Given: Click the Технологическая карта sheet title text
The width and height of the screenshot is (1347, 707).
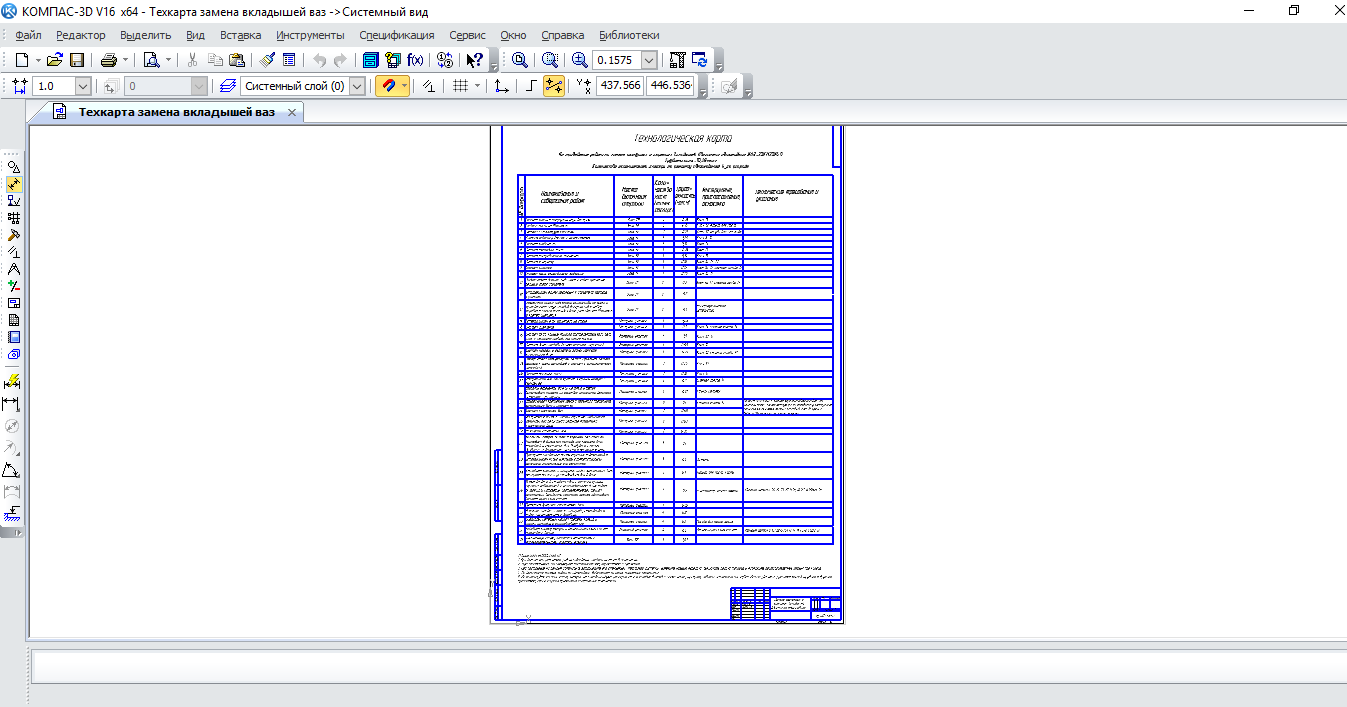Looking at the screenshot, I should pyautogui.click(x=683, y=137).
